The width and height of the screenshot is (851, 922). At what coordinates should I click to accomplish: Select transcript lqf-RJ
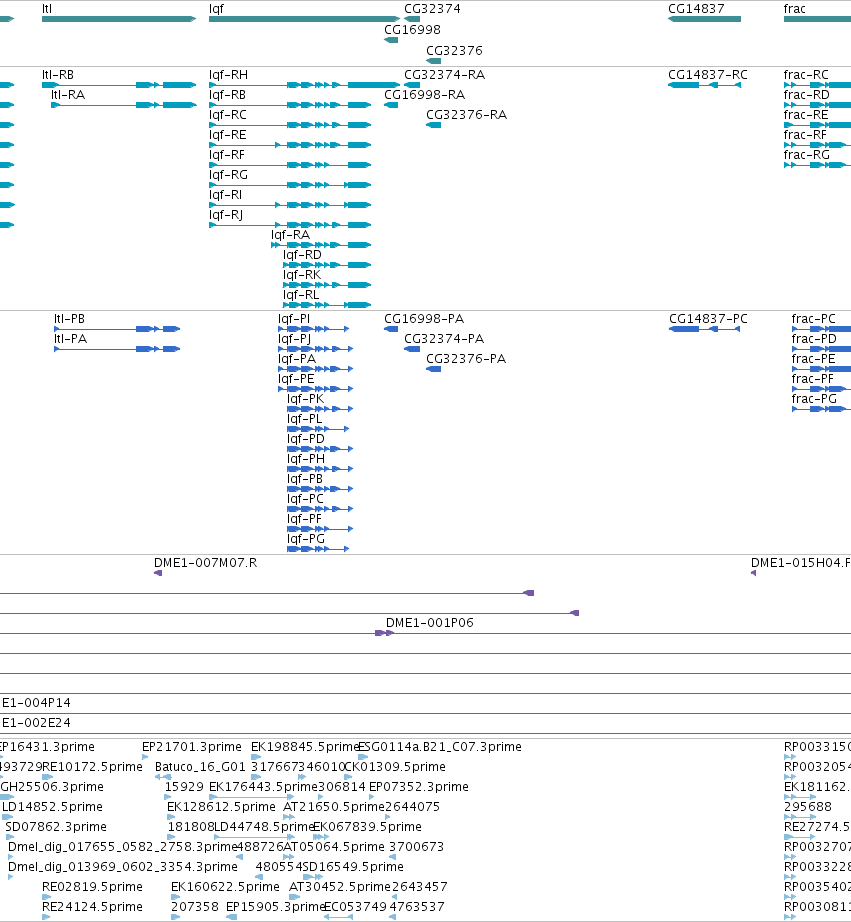(x=226, y=215)
